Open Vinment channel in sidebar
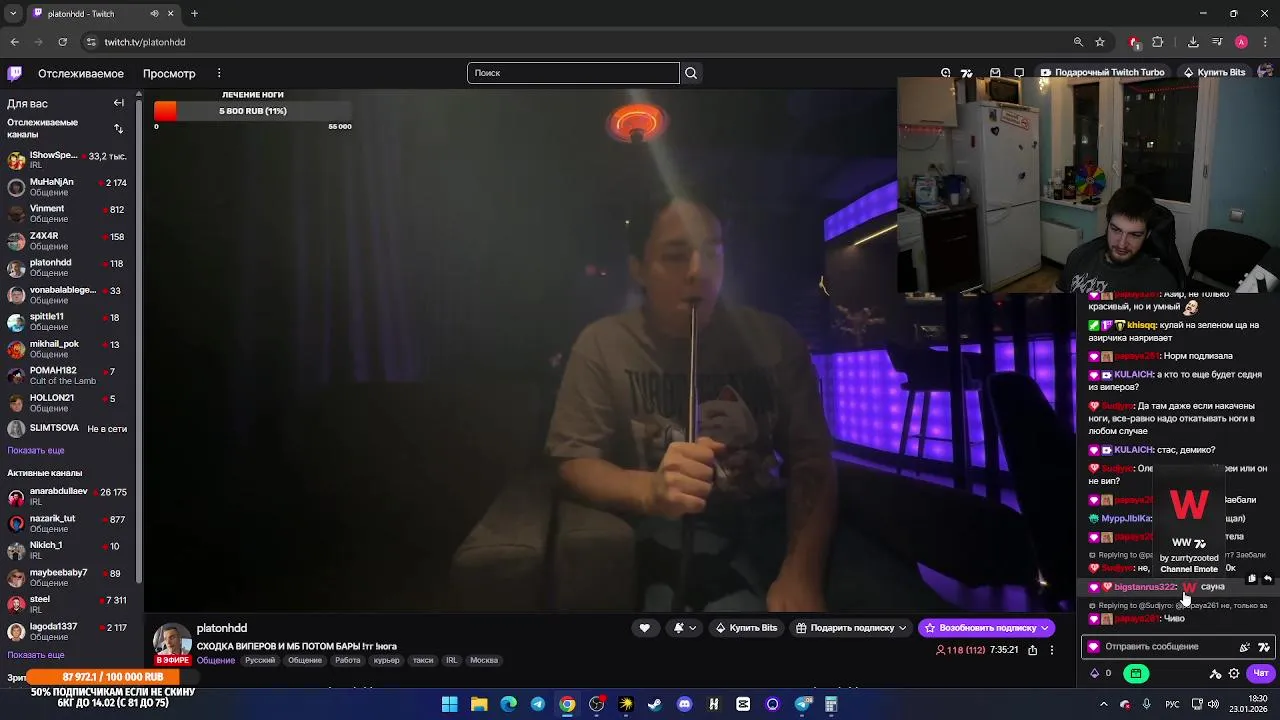The height and width of the screenshot is (720, 1280). pos(68,214)
